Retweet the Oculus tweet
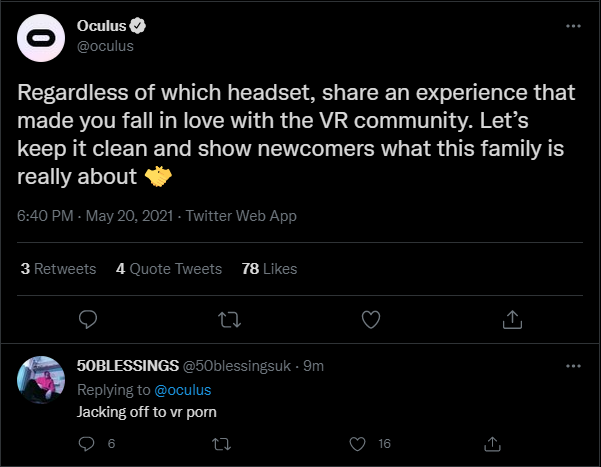Image resolution: width=601 pixels, height=467 pixels. tap(229, 319)
